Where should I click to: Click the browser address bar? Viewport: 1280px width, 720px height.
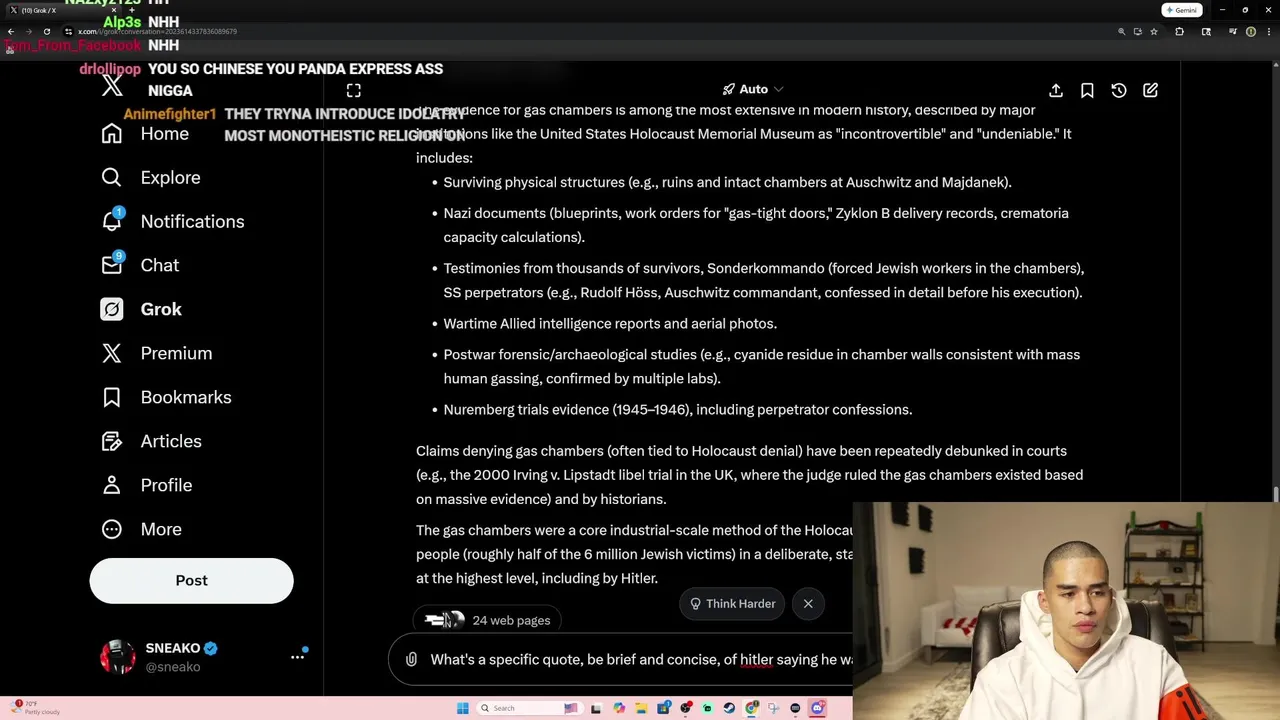[x=590, y=31]
